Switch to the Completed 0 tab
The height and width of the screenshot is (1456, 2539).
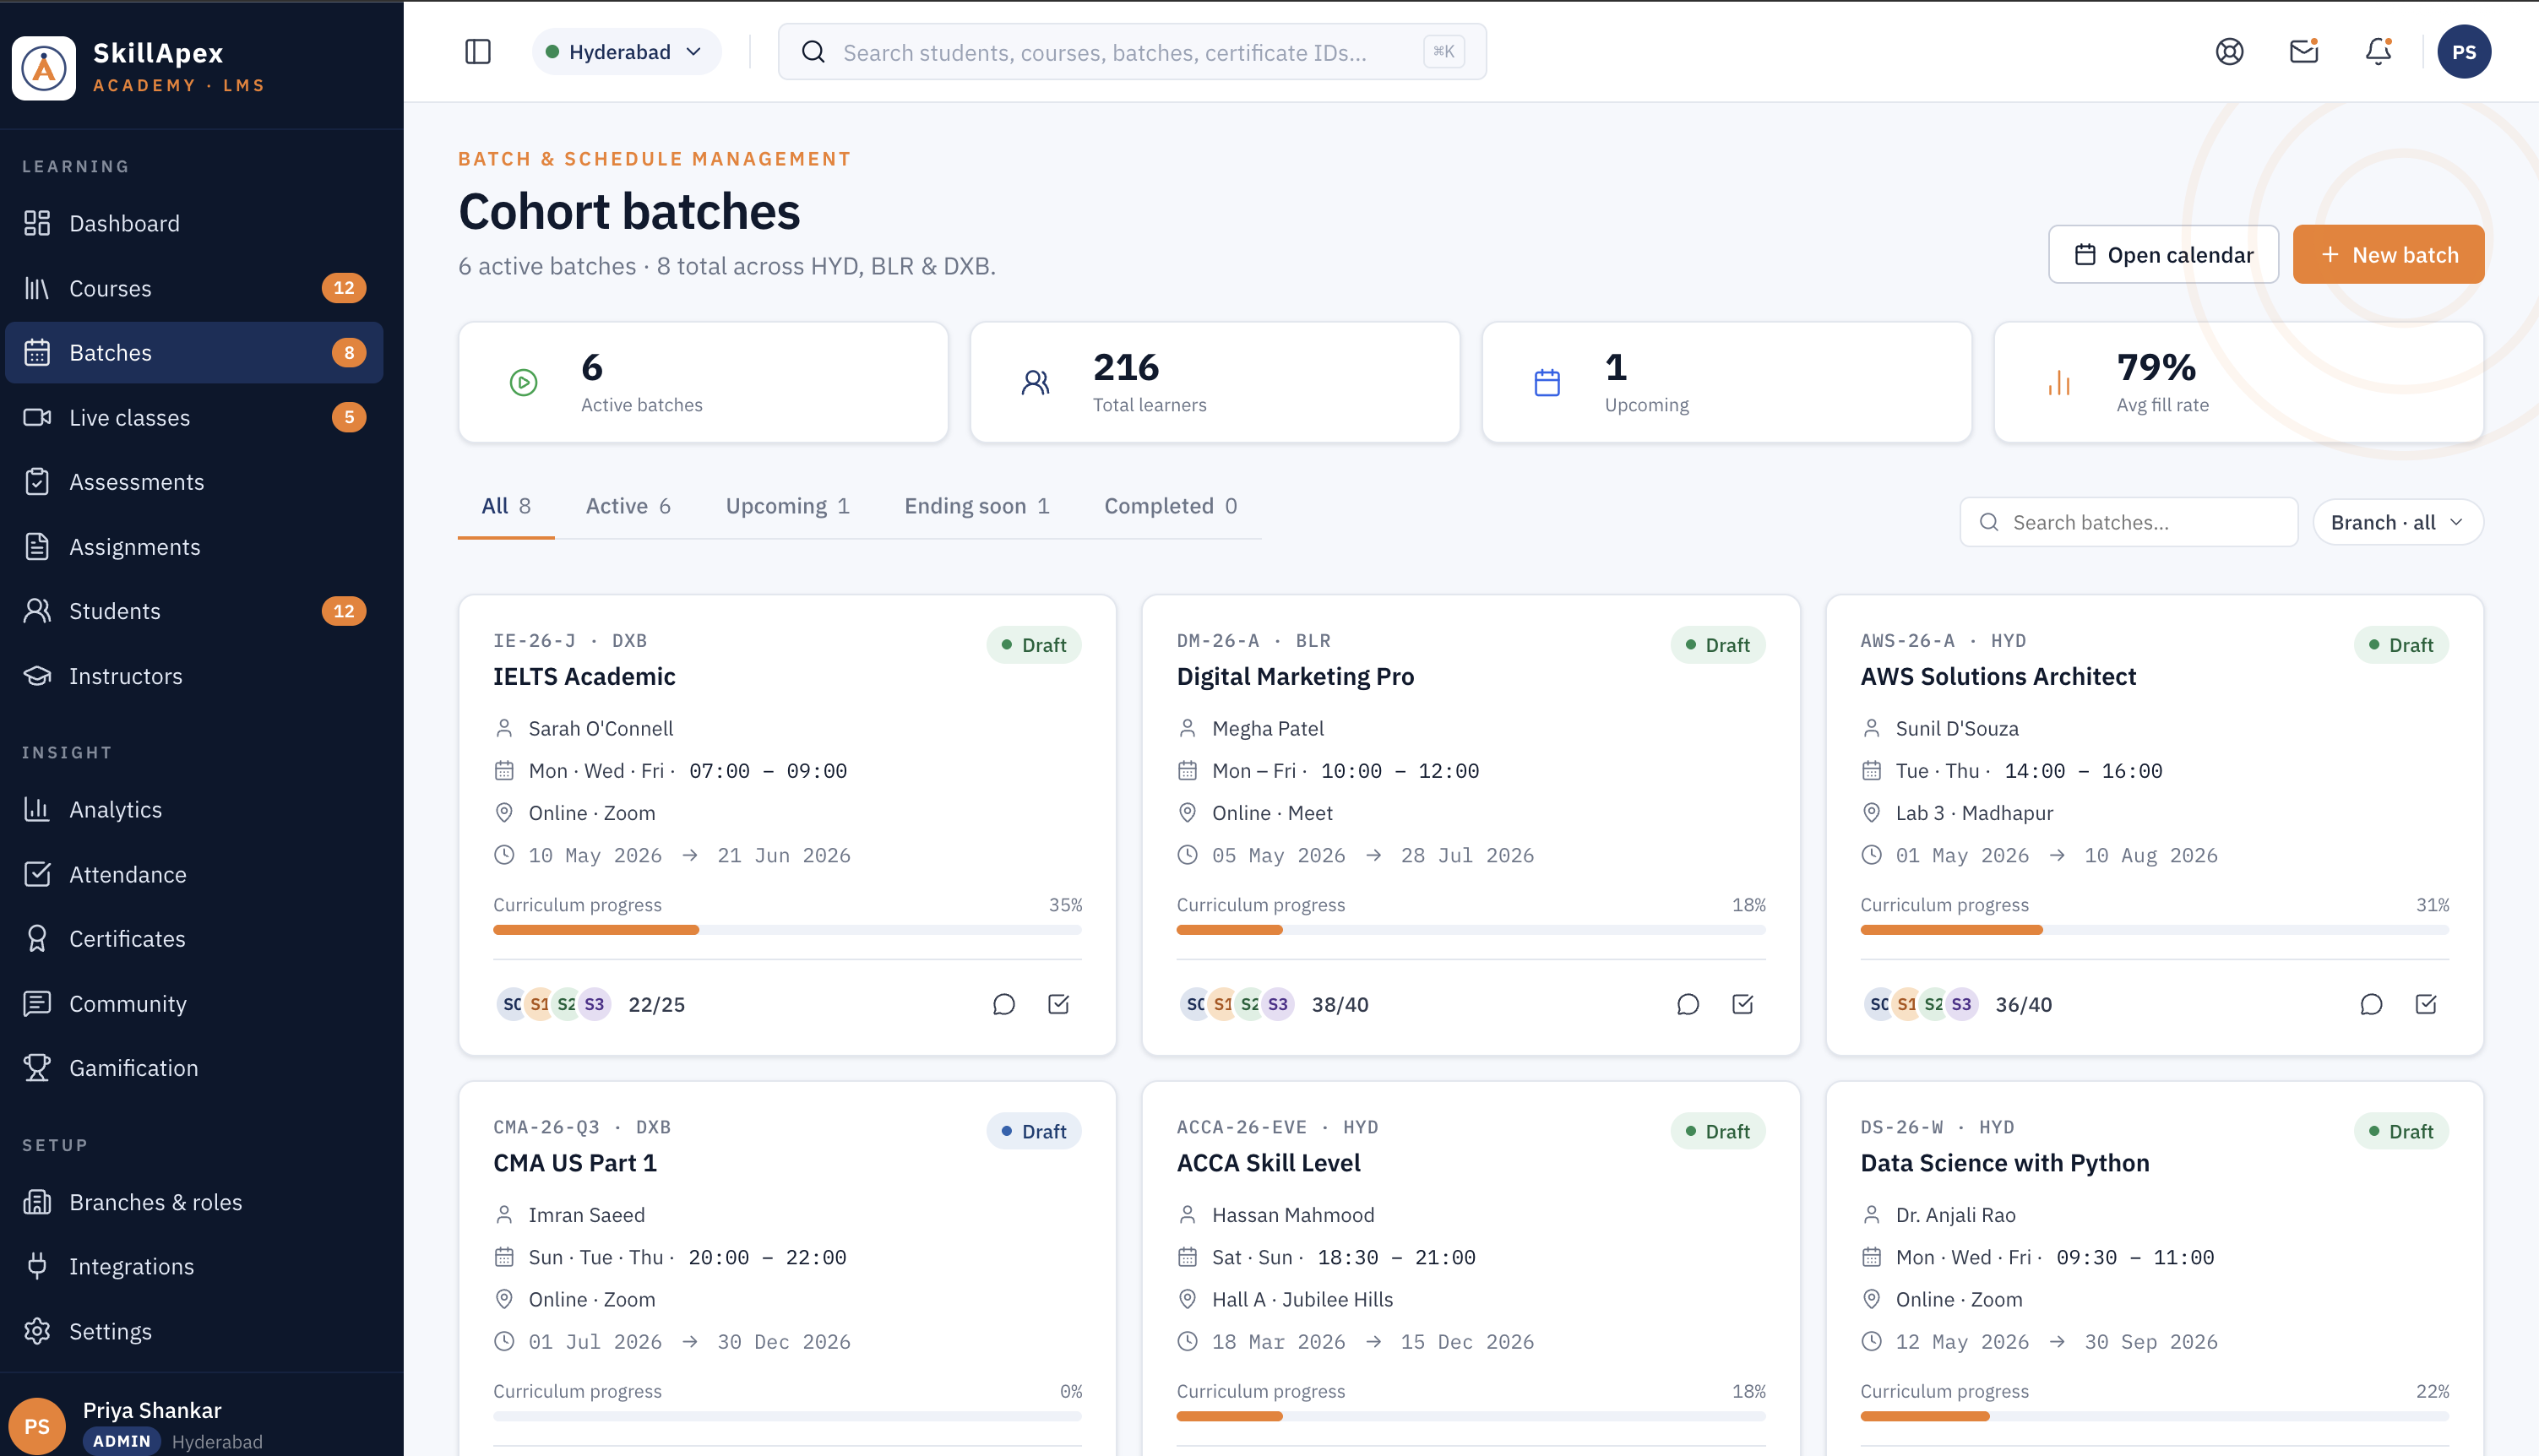(x=1171, y=506)
